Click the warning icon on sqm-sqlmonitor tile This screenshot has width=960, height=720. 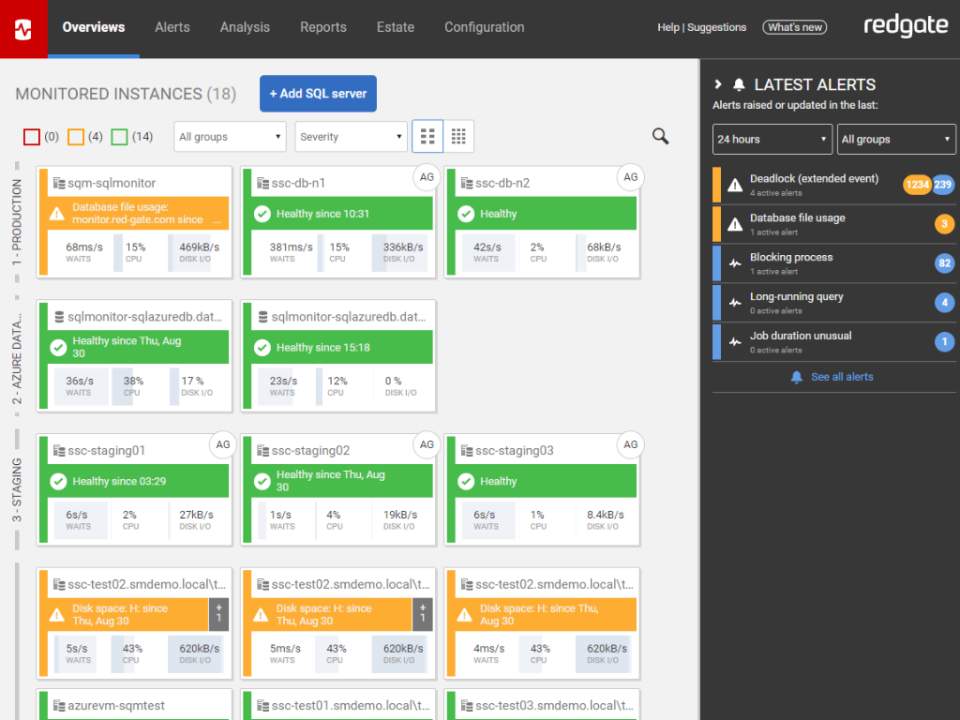point(58,213)
